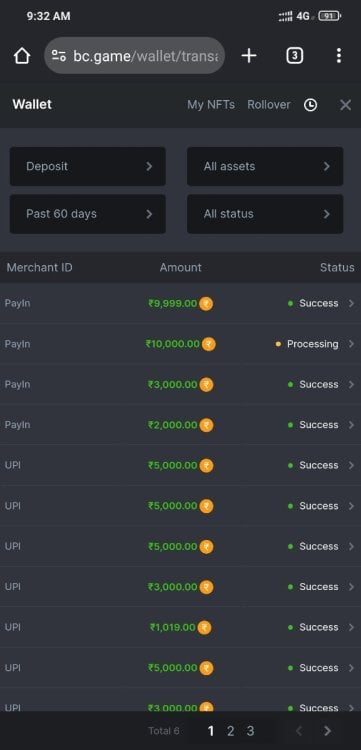Expand the Past 60 days filter
The width and height of the screenshot is (361, 750).
coord(88,214)
